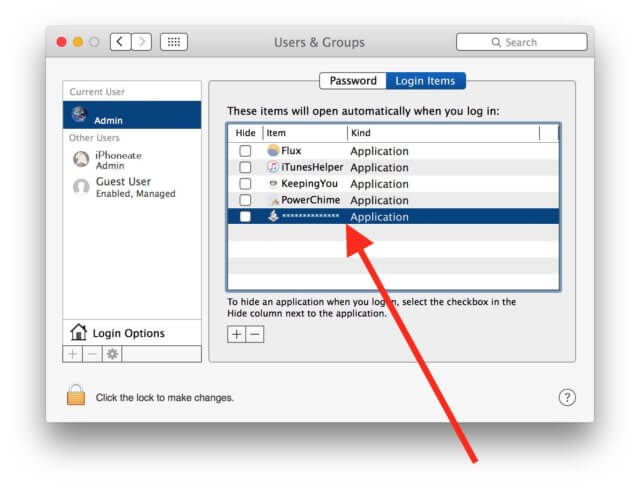Minimize the Users & Groups window
Screen dimensions: 640x488
[x=78, y=42]
